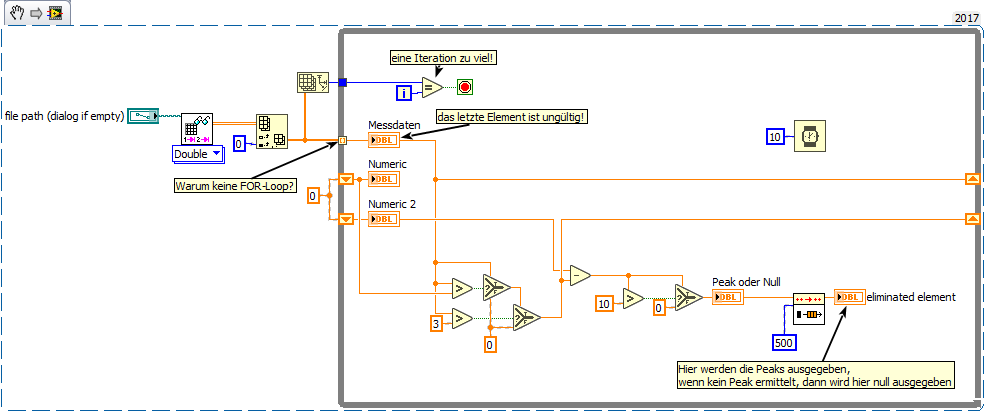This screenshot has width=985, height=412.
Task: Select the Peak oder Null DBL indicator terminal
Action: [x=728, y=298]
